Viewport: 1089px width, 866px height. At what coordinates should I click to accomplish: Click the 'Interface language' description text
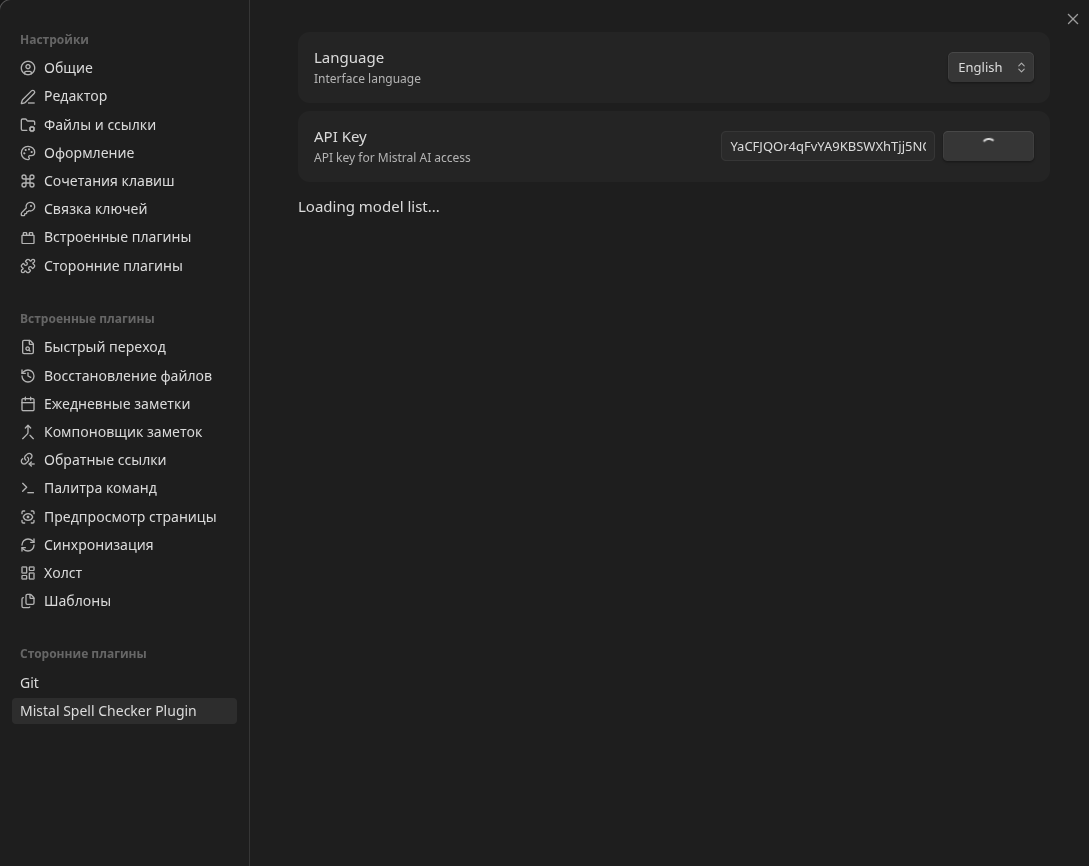[x=367, y=79]
